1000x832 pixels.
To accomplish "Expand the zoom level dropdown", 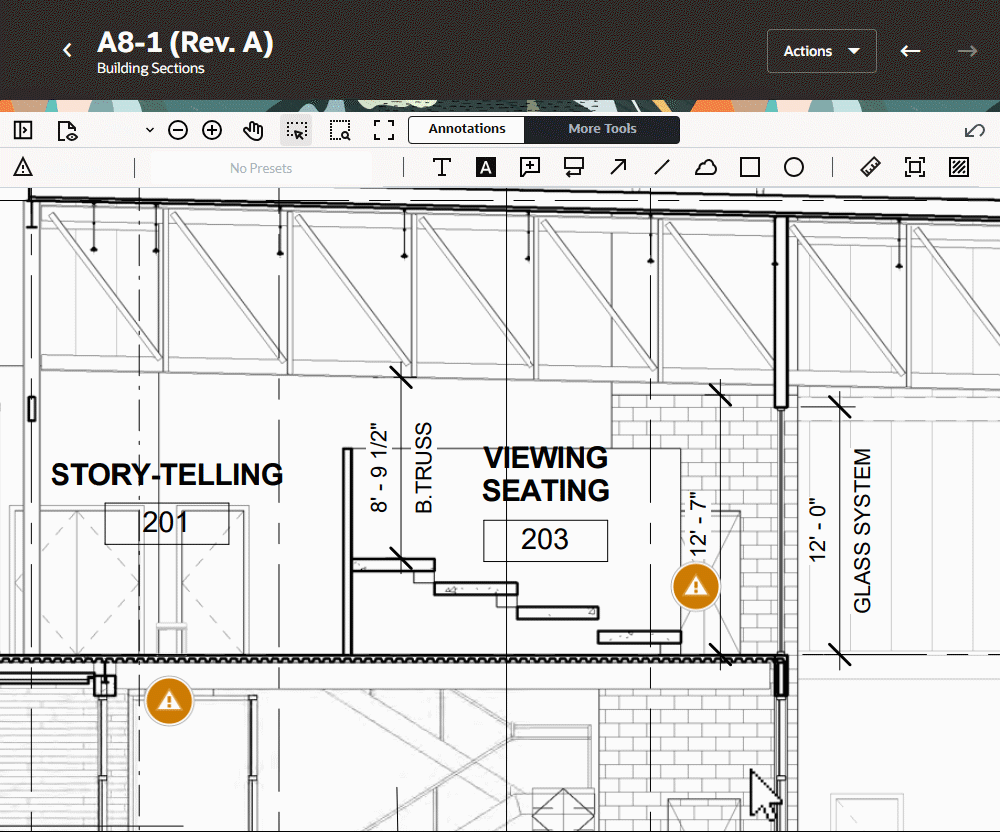I will click(x=150, y=130).
